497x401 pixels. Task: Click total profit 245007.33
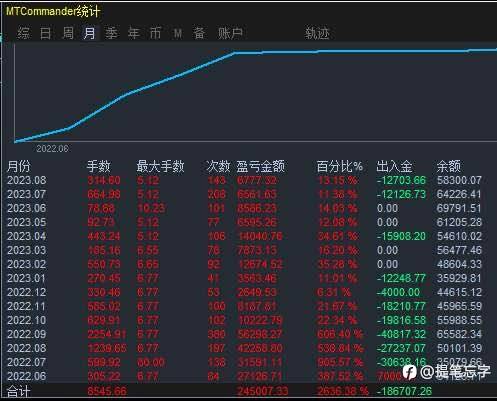click(263, 391)
